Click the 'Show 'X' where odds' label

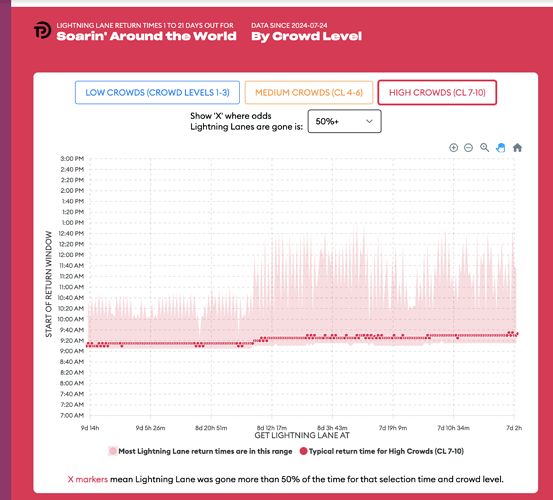click(x=231, y=116)
